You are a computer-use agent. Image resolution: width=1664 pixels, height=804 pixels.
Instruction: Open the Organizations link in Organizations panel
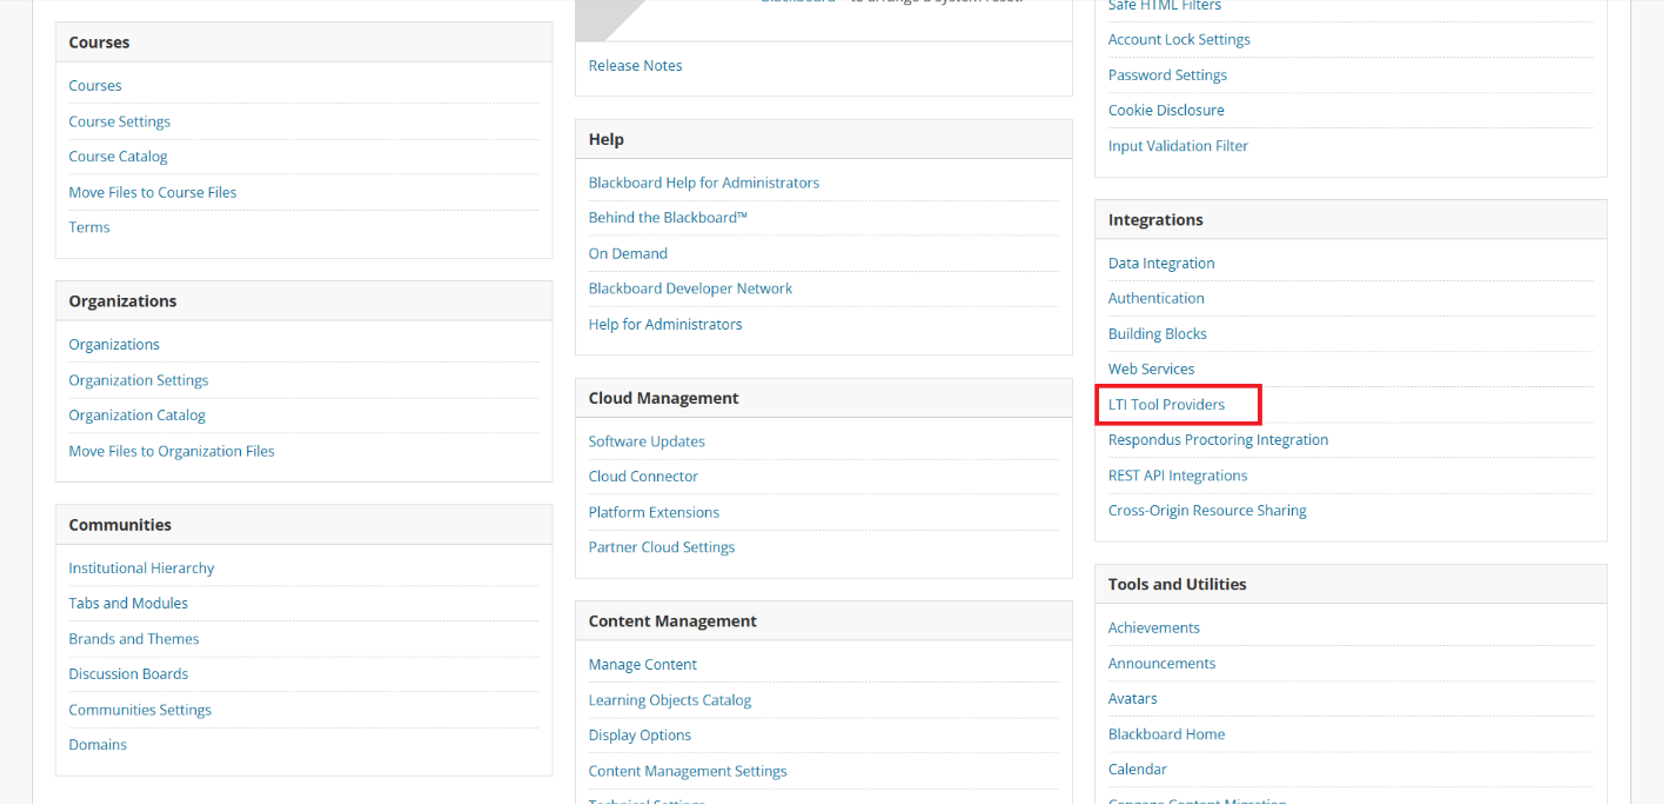coord(114,344)
